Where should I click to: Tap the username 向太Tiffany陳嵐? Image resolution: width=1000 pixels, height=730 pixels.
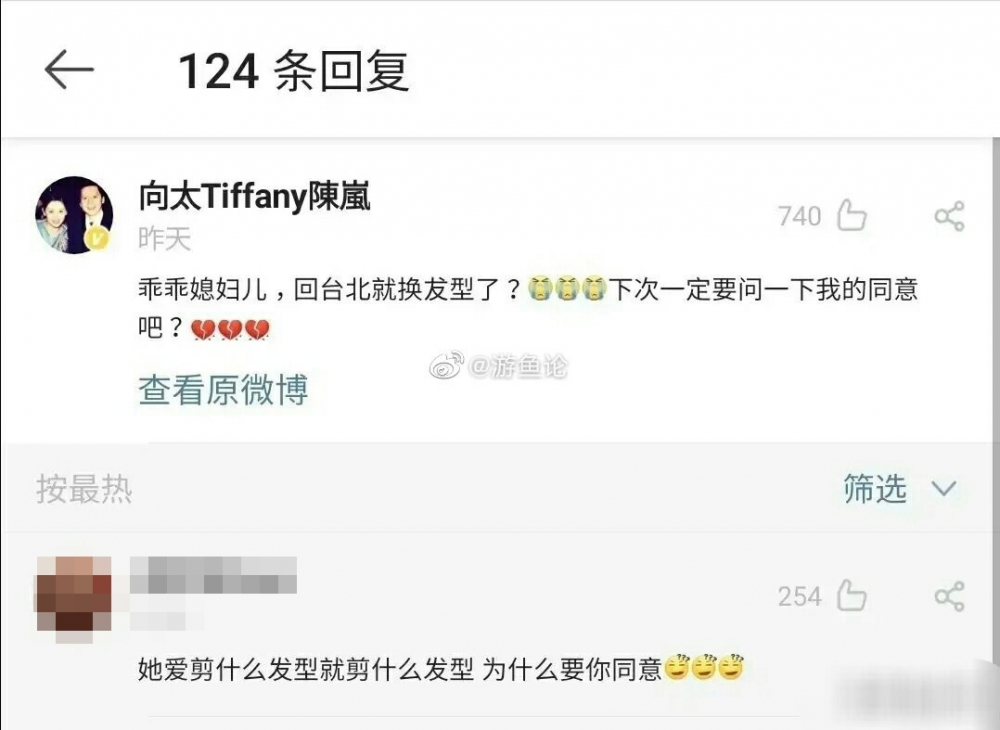(x=254, y=196)
